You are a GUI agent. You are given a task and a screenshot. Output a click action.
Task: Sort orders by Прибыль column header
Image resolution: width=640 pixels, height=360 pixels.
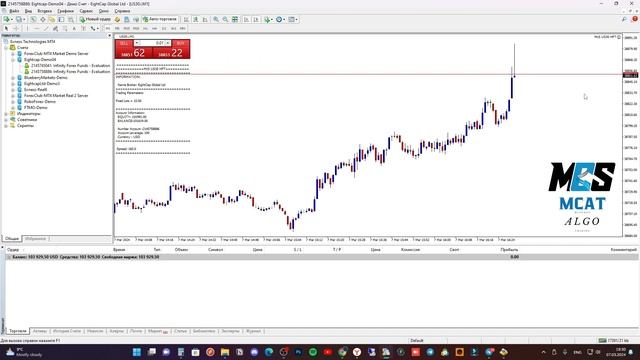click(x=509, y=249)
